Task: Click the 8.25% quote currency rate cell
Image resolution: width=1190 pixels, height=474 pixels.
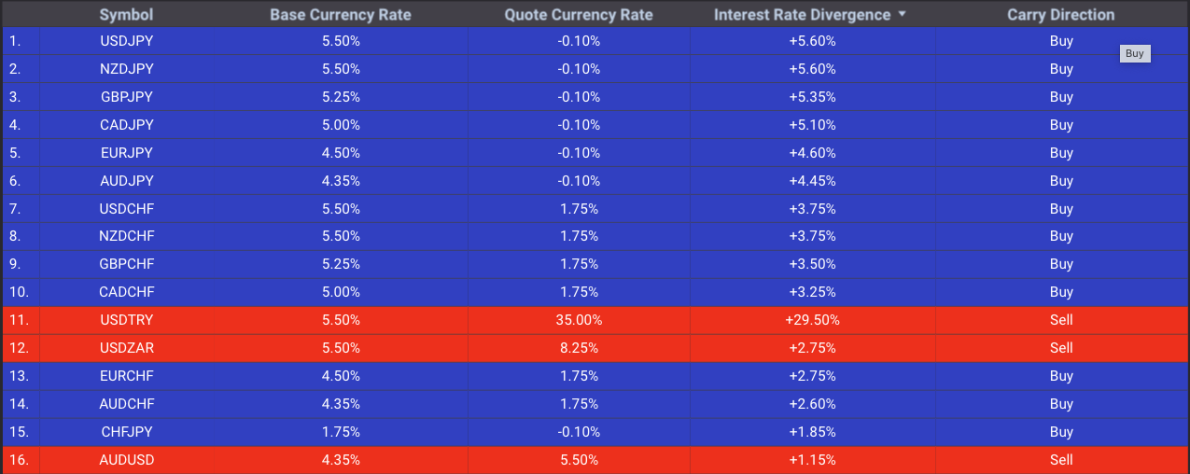Action: (x=579, y=348)
